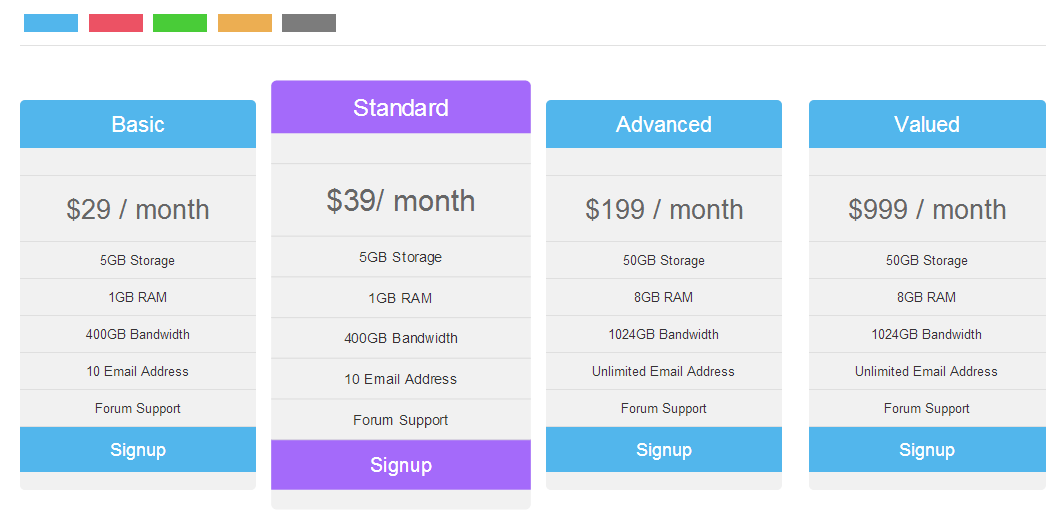
Task: Click Signup on the Basic plan
Action: (x=138, y=450)
